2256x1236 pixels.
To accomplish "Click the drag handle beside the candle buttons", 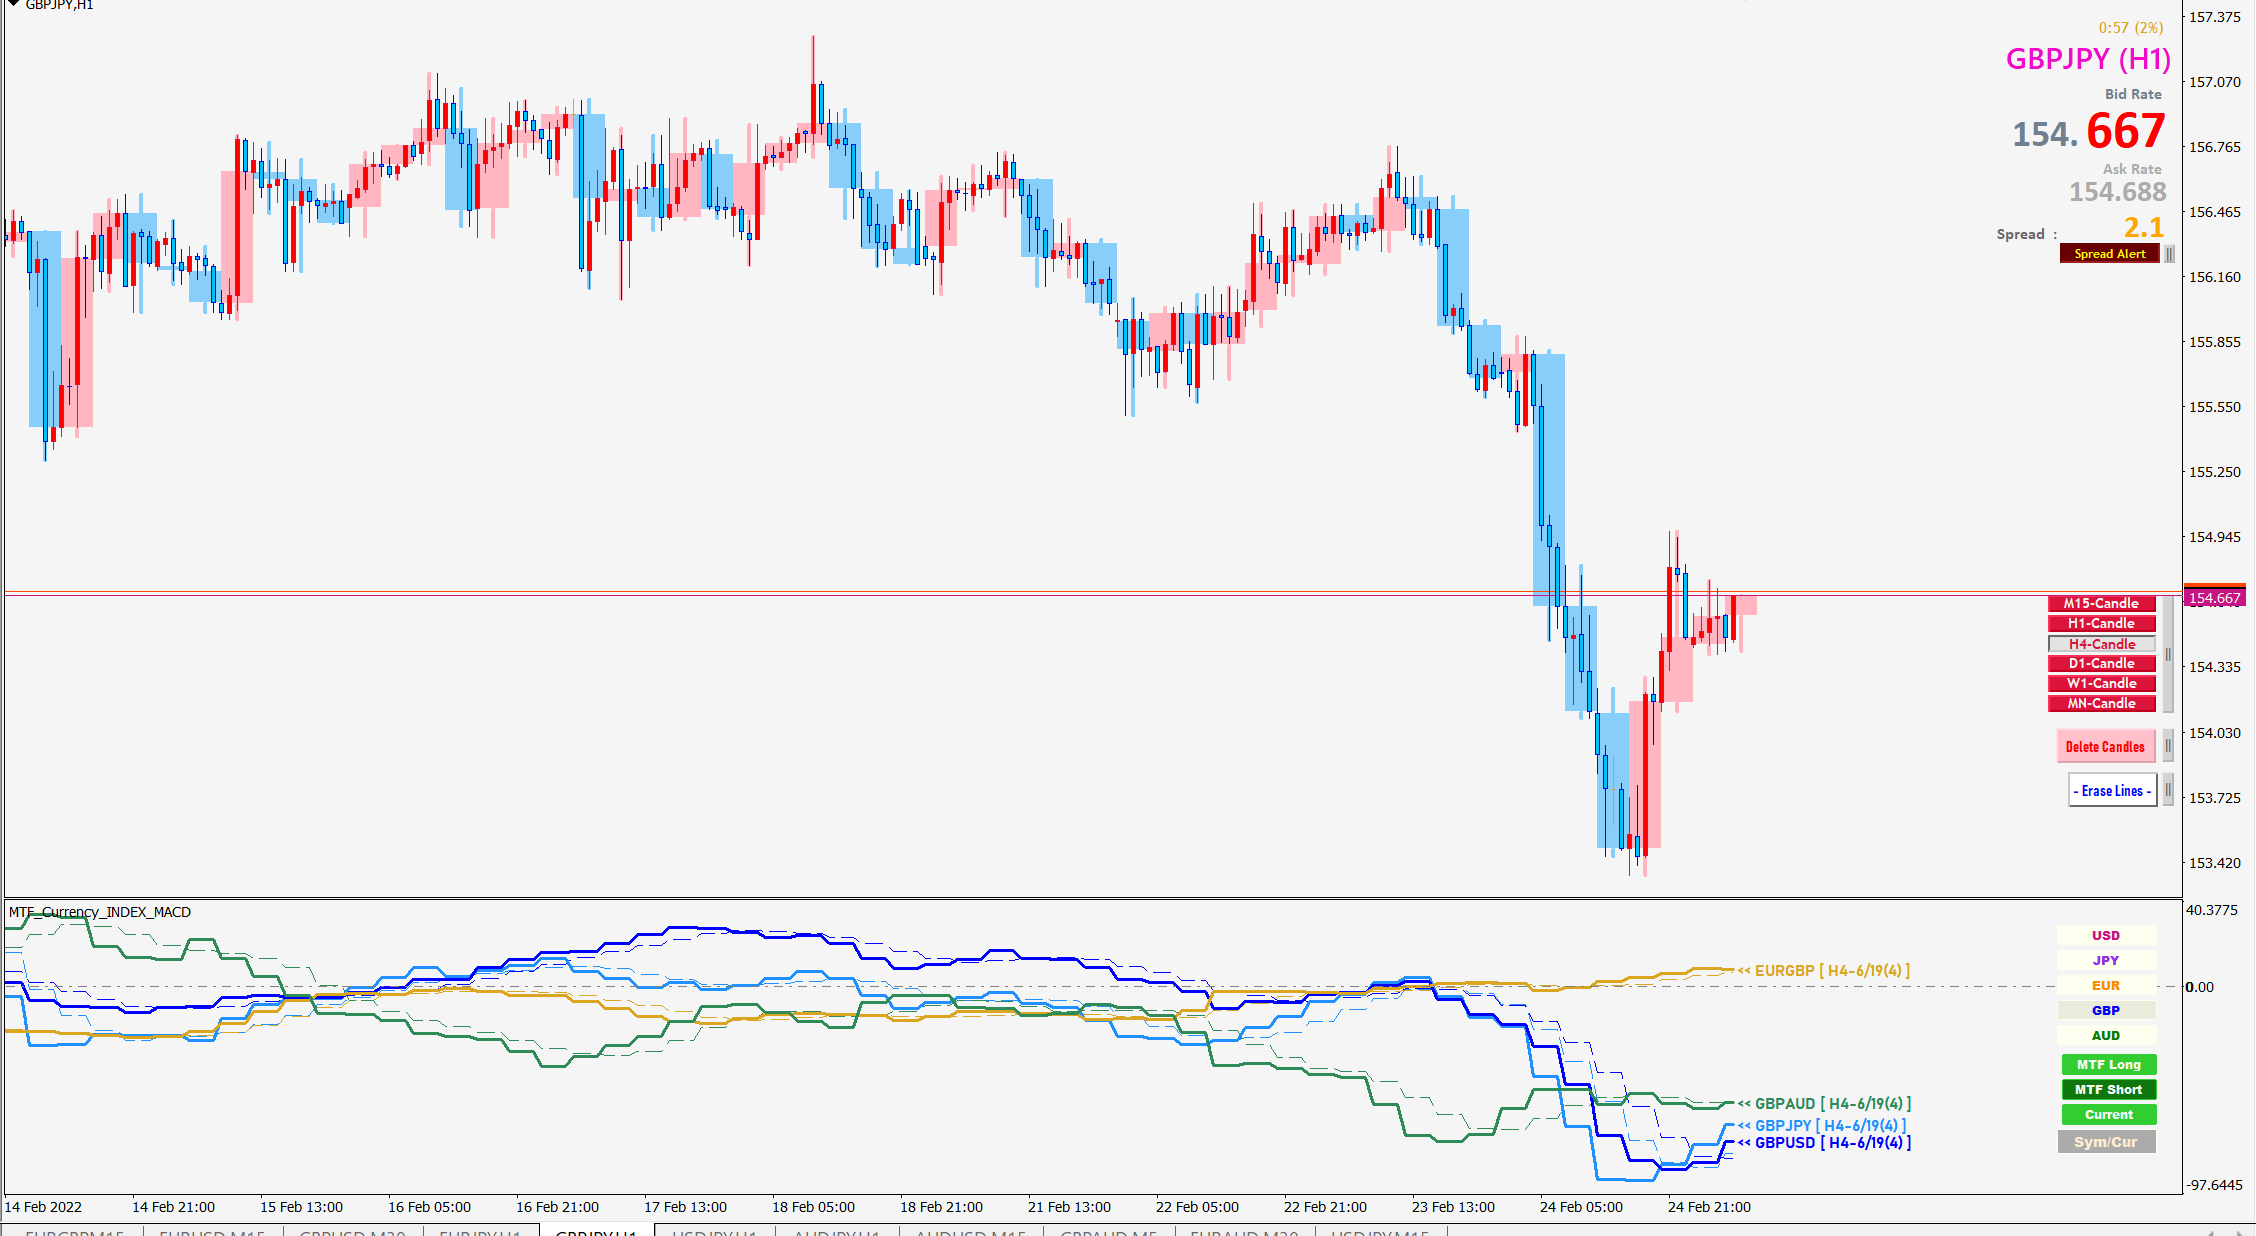I will pos(2168,654).
